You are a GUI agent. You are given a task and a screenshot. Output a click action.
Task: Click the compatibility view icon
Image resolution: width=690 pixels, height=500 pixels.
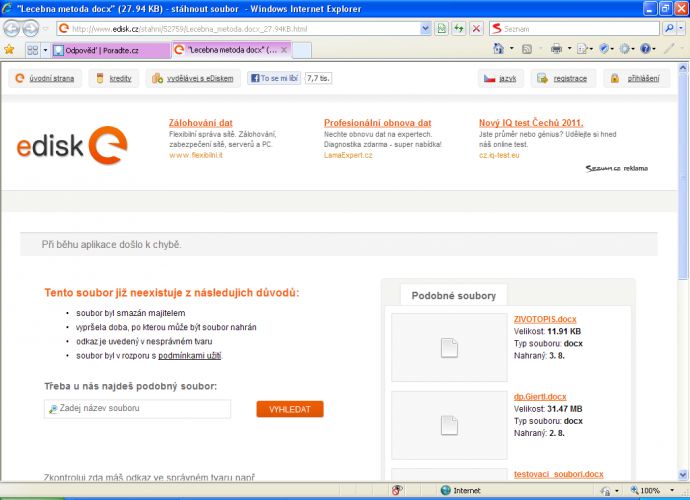click(441, 29)
